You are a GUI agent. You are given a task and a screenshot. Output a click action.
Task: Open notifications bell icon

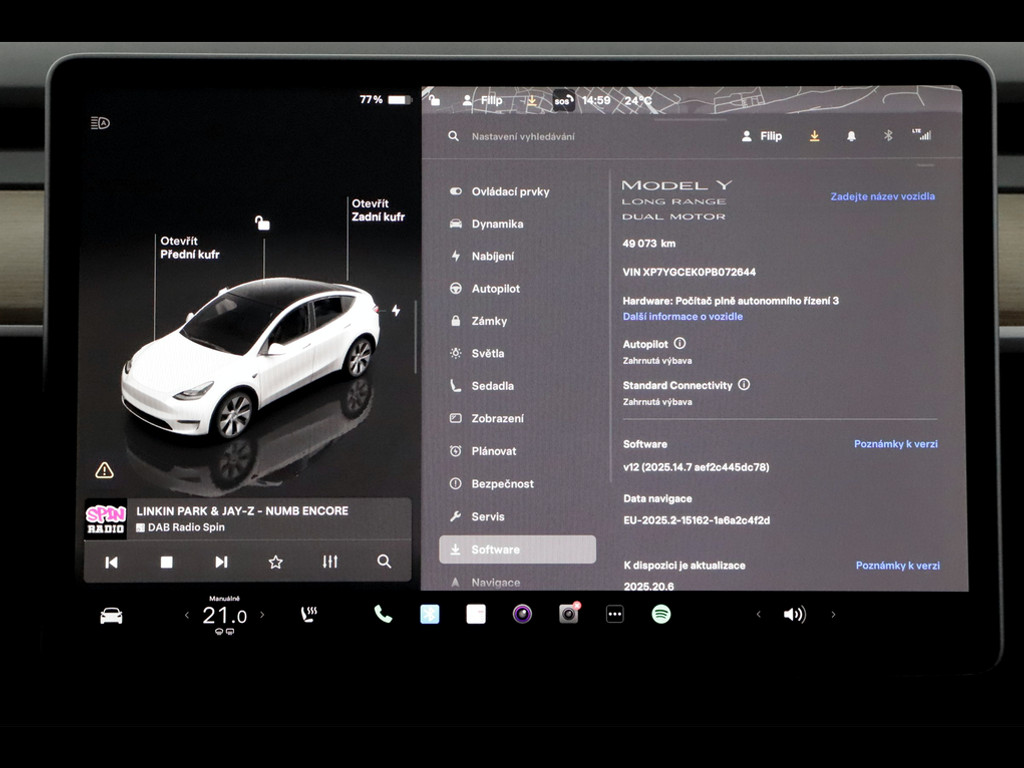click(851, 136)
